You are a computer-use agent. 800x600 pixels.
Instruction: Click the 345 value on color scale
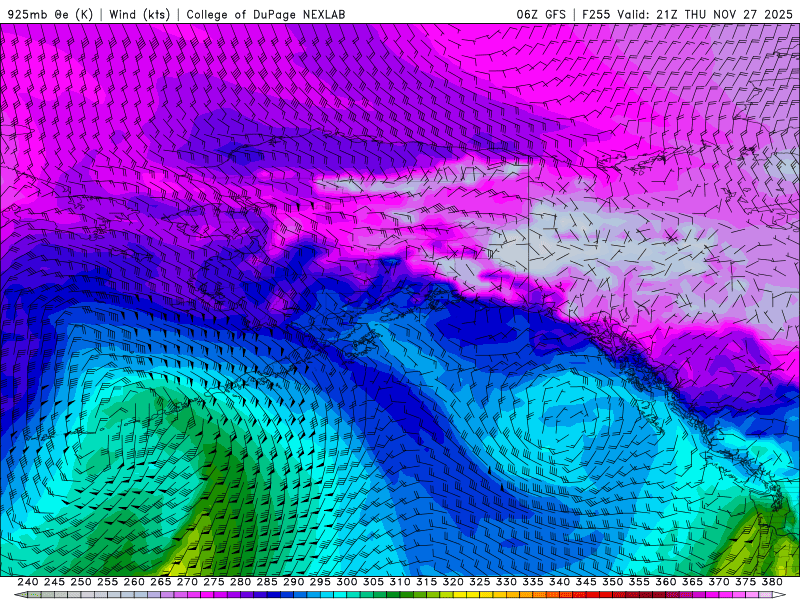click(x=586, y=582)
